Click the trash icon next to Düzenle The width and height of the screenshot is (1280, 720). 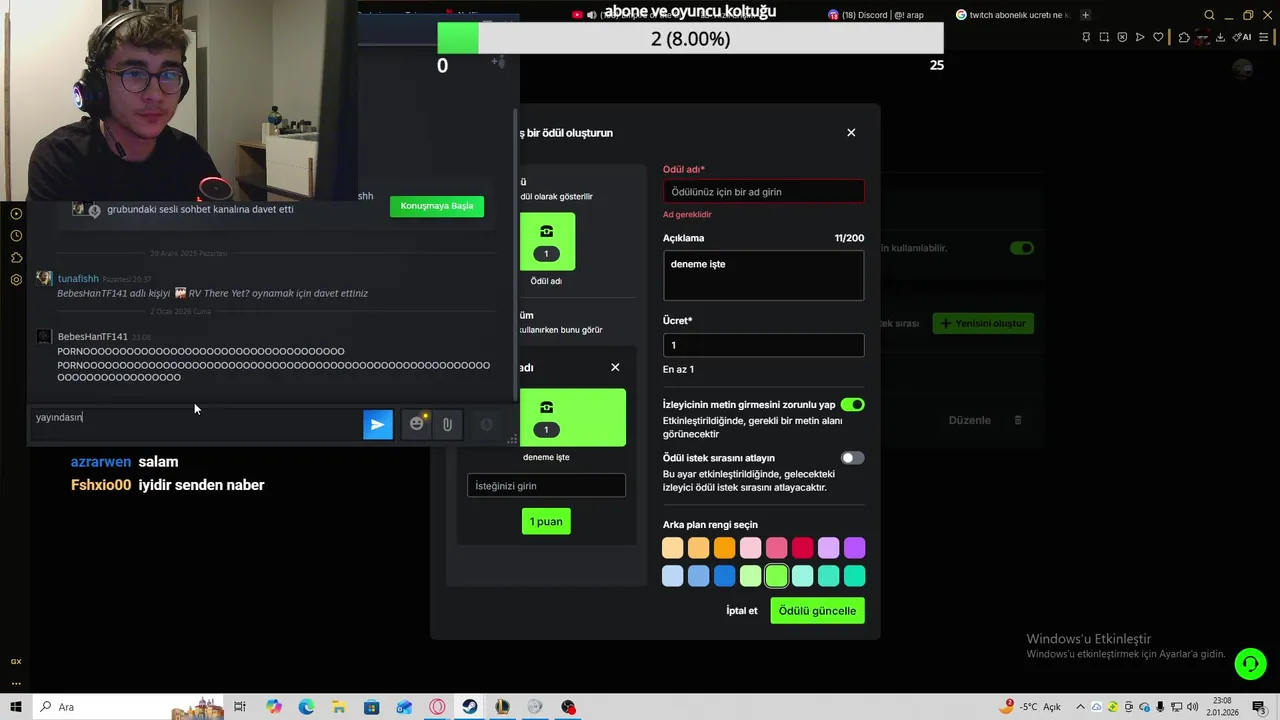tap(1018, 420)
